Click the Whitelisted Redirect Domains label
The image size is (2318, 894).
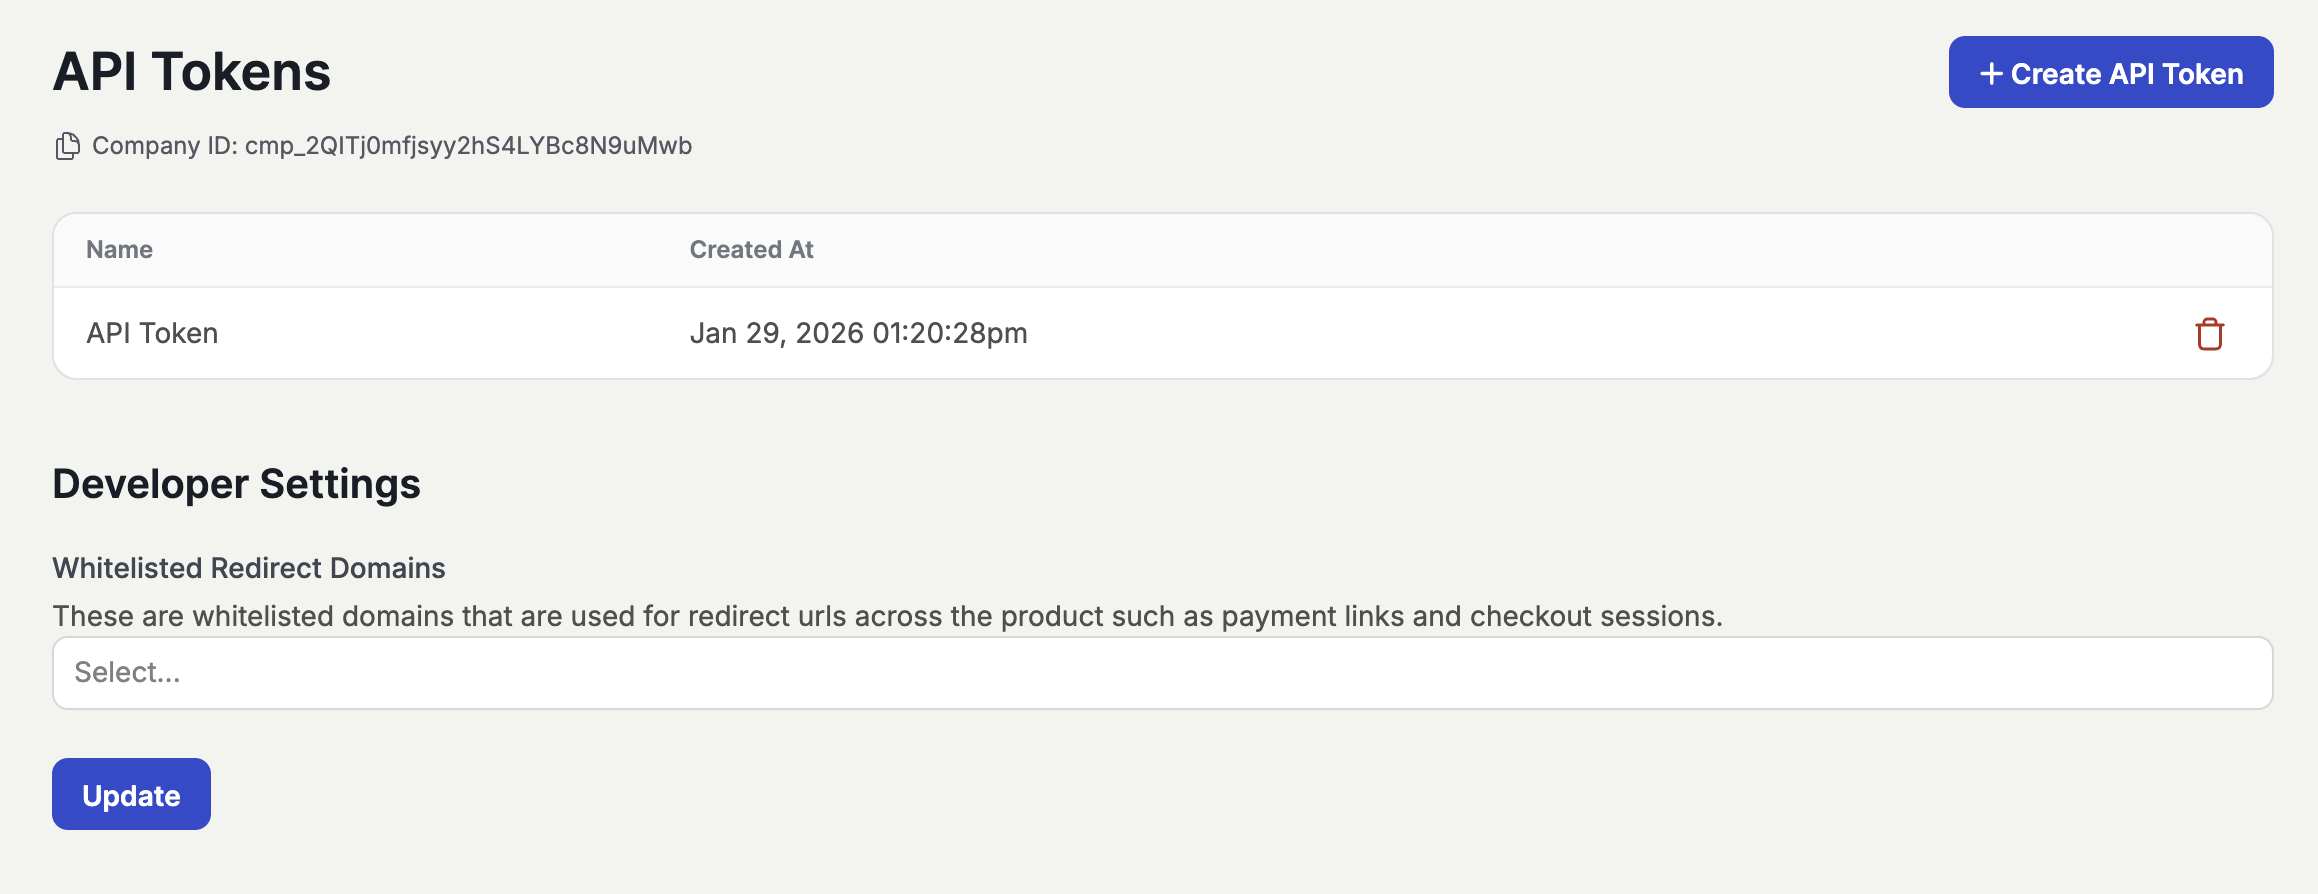249,568
